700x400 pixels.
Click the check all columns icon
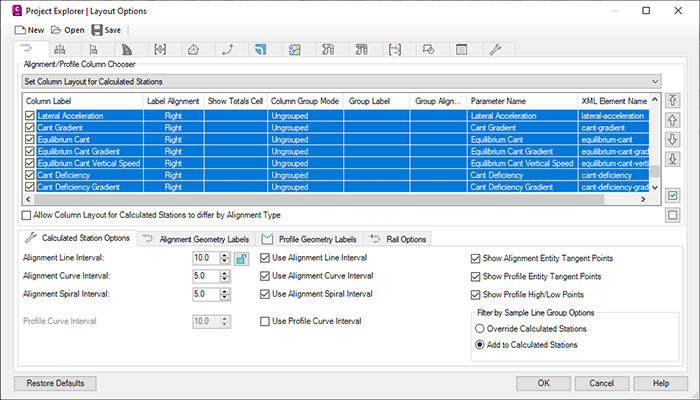point(672,195)
